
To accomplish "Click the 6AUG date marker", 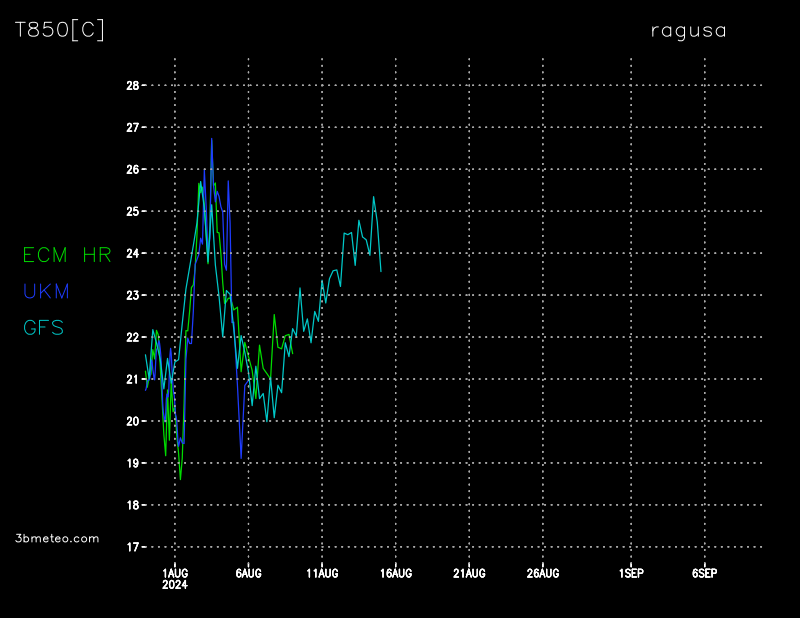I will tap(248, 573).
